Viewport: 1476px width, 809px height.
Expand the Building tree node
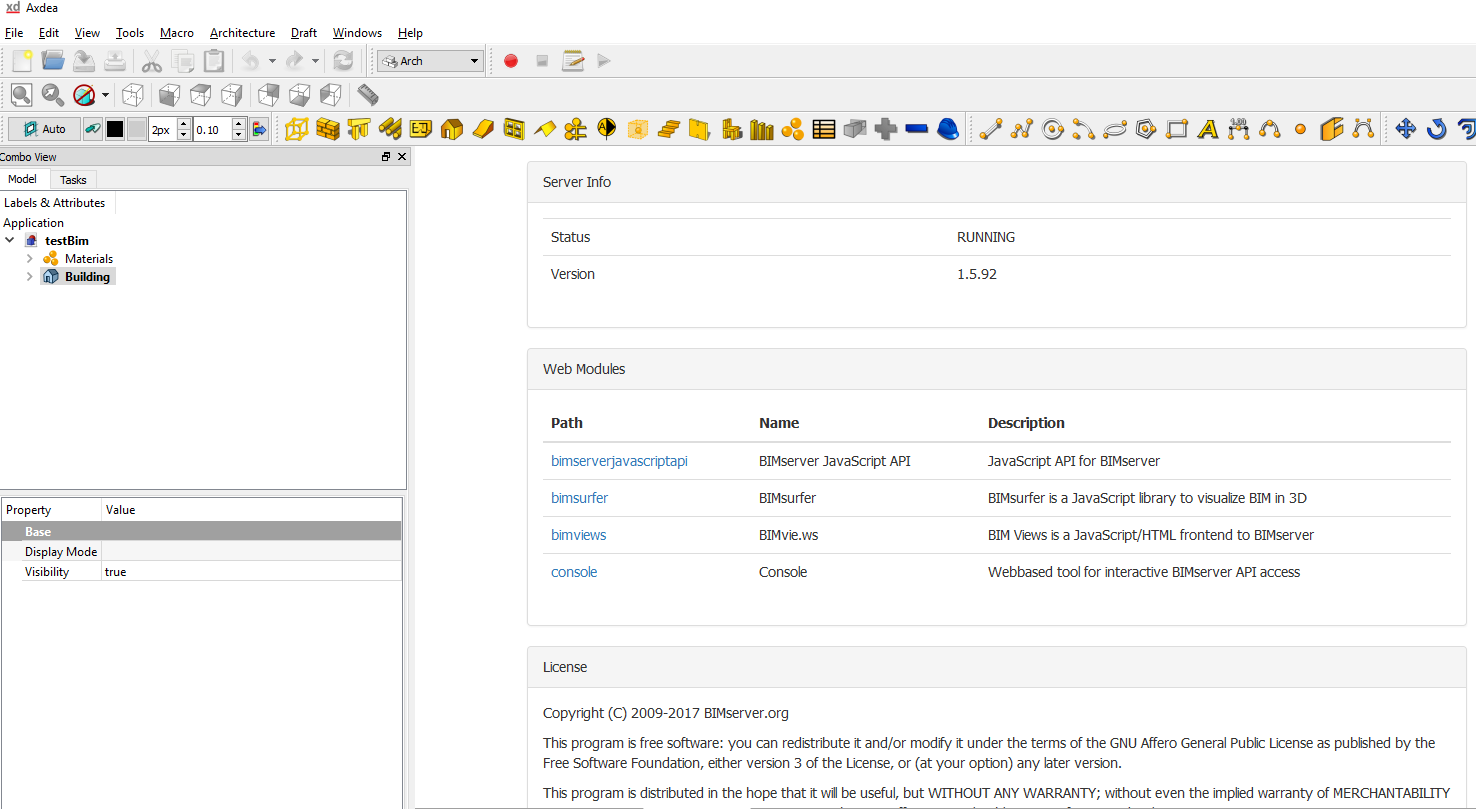(29, 276)
